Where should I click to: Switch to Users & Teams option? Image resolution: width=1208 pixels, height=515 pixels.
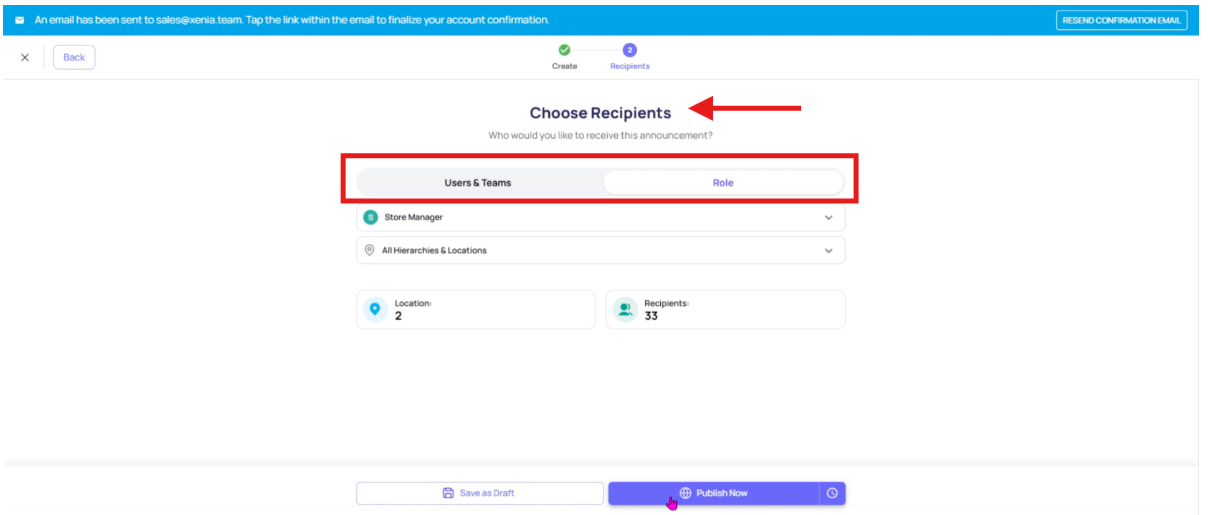coord(478,183)
